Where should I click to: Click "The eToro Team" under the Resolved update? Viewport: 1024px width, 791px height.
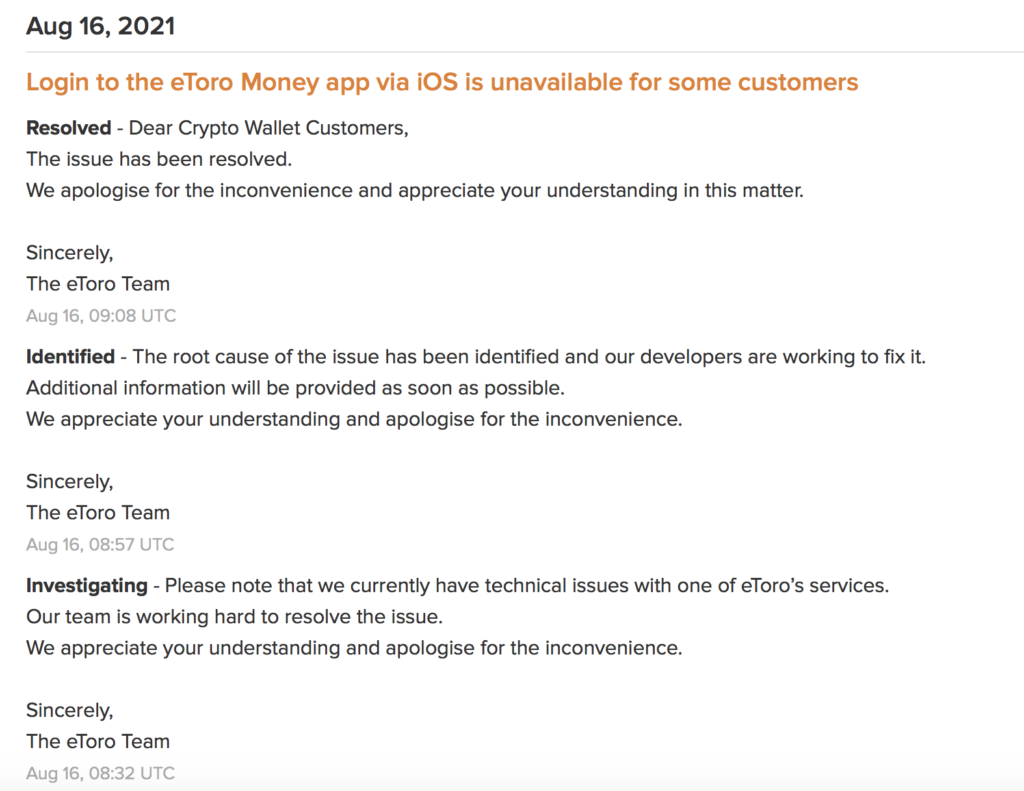pyautogui.click(x=98, y=284)
